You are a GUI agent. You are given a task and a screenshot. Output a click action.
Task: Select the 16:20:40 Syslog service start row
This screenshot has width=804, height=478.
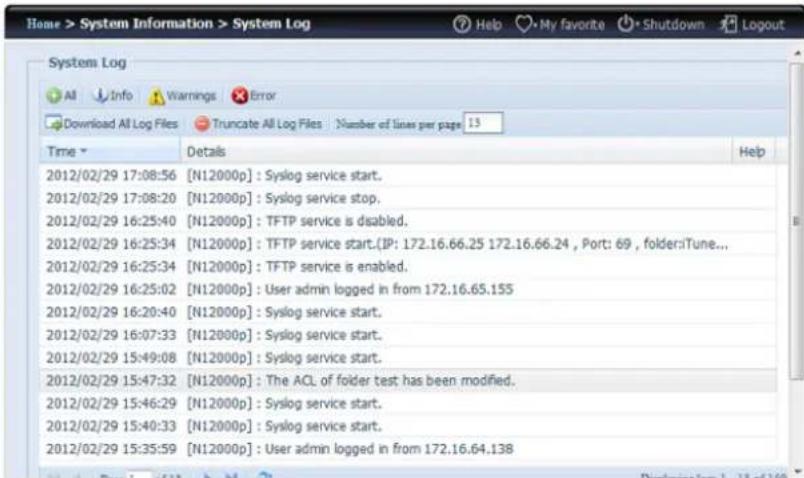[408, 312]
